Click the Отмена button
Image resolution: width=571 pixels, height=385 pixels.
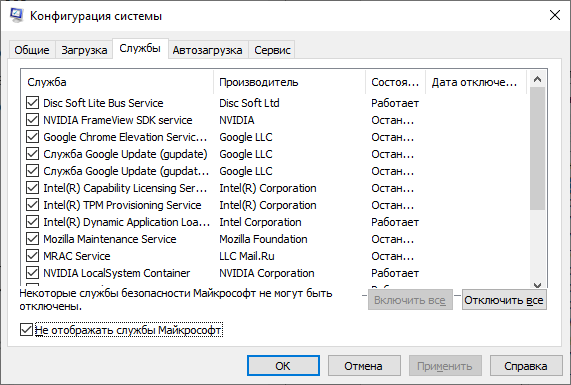364,366
